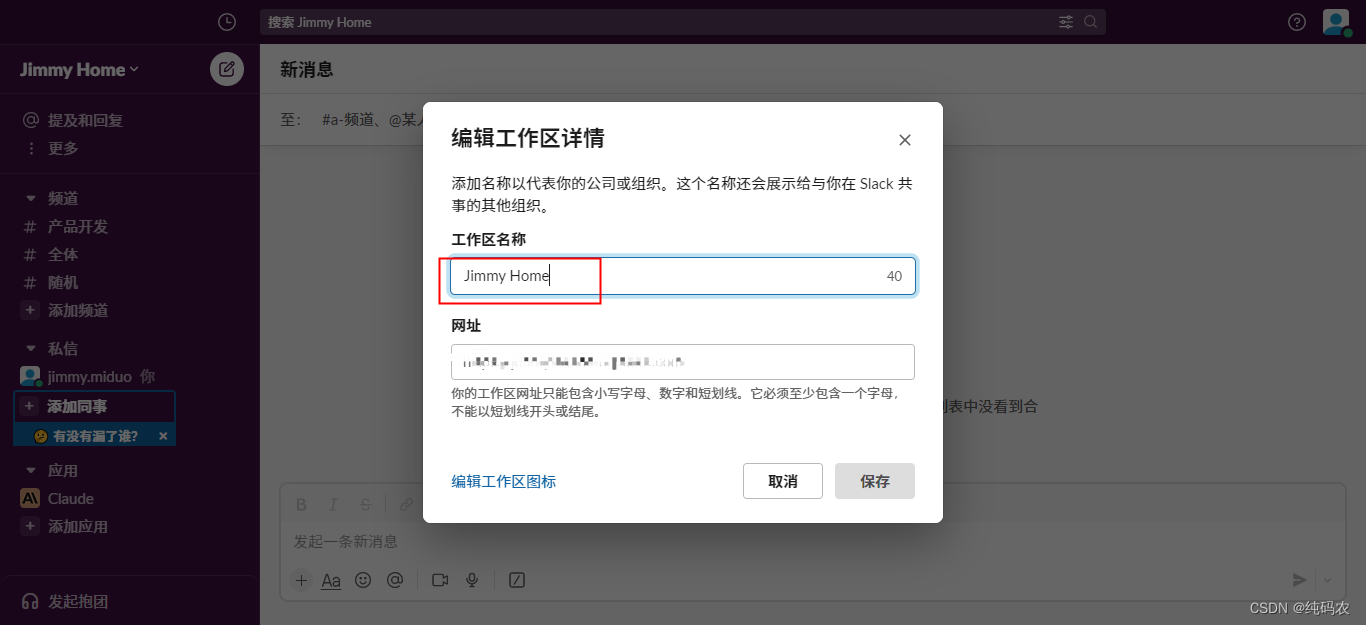
Task: Click the video clip record icon
Action: [440, 580]
